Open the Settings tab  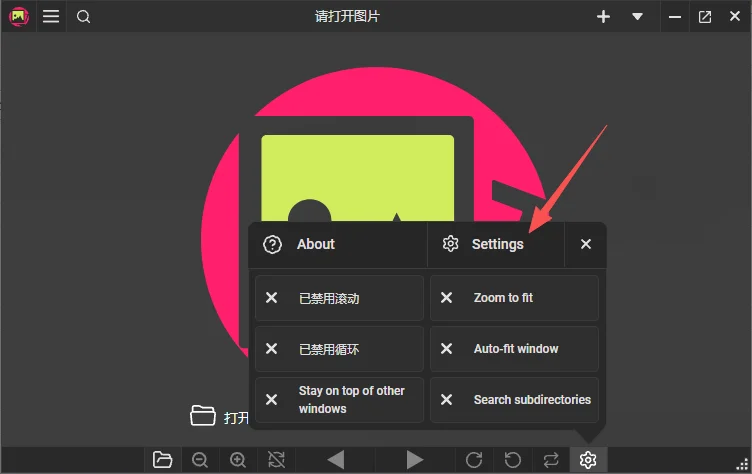coord(496,244)
